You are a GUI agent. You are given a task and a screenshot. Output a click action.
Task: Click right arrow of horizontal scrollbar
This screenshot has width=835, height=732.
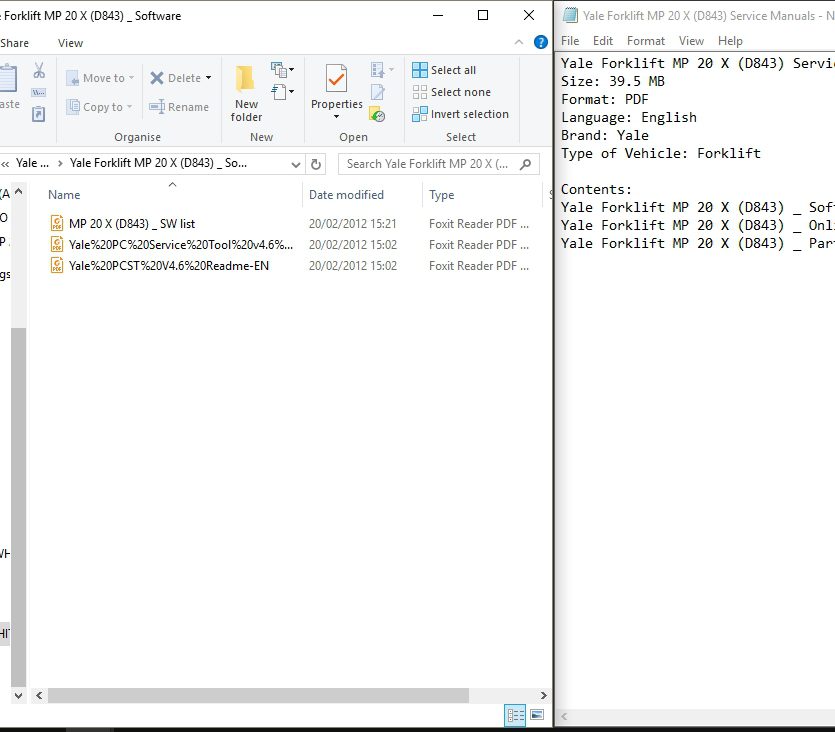543,695
